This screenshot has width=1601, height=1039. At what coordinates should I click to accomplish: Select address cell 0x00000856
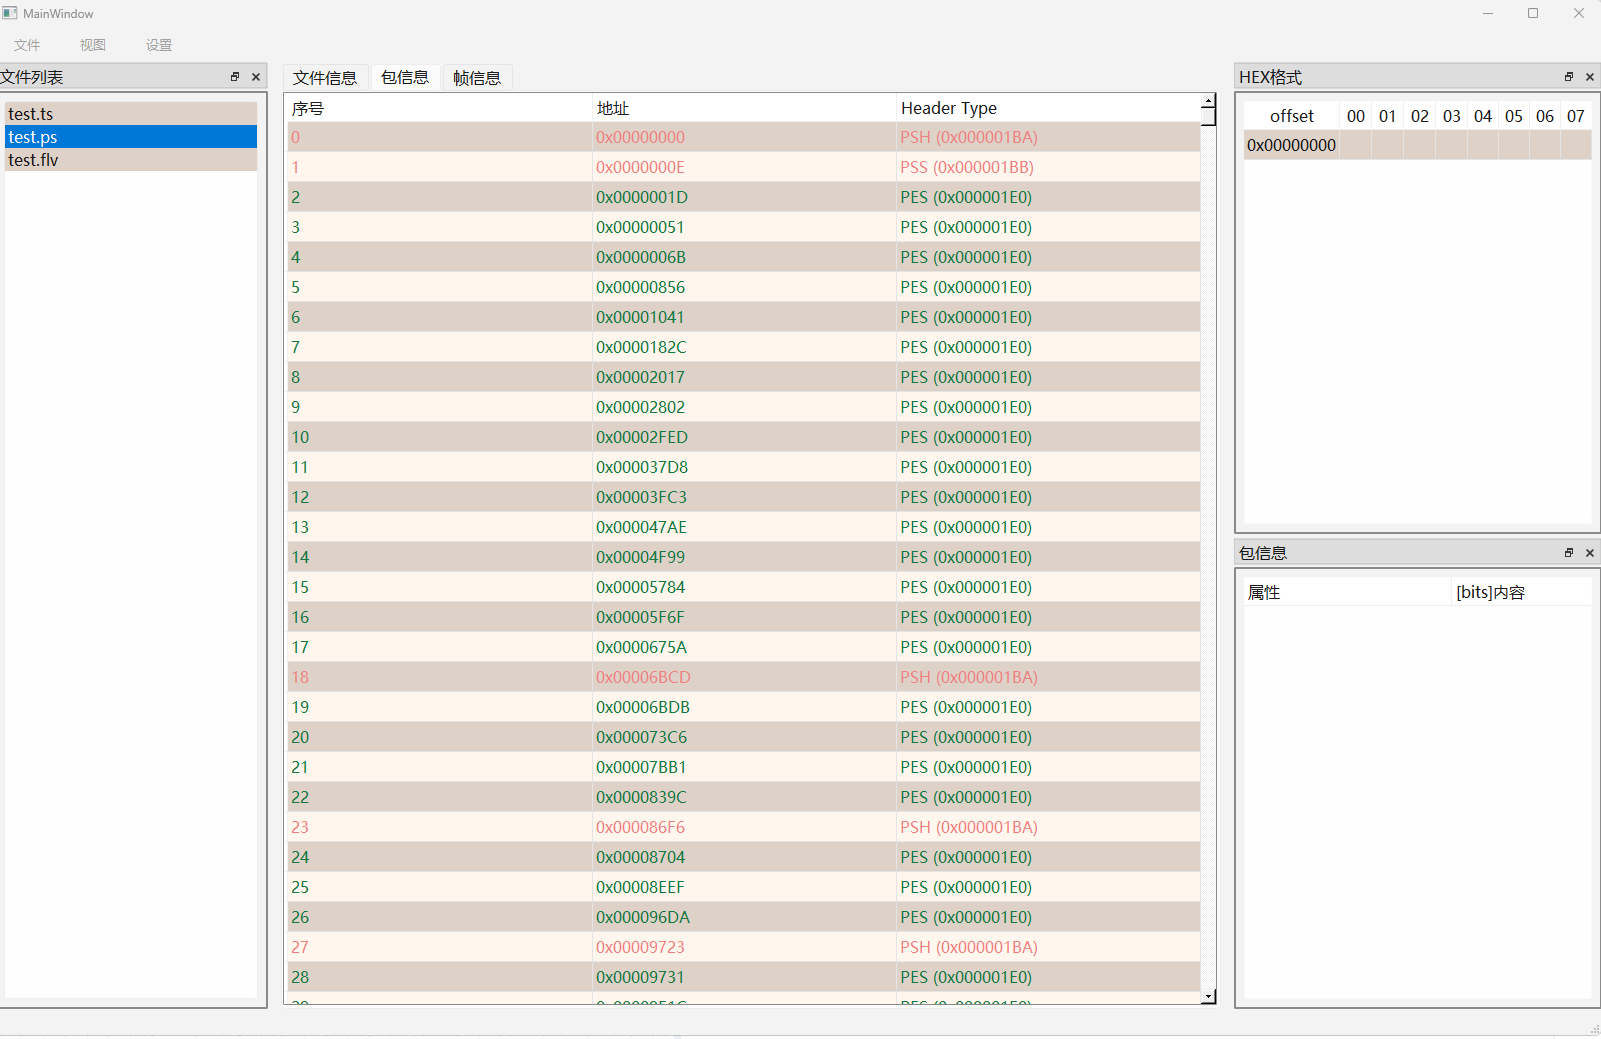pyautogui.click(x=744, y=287)
